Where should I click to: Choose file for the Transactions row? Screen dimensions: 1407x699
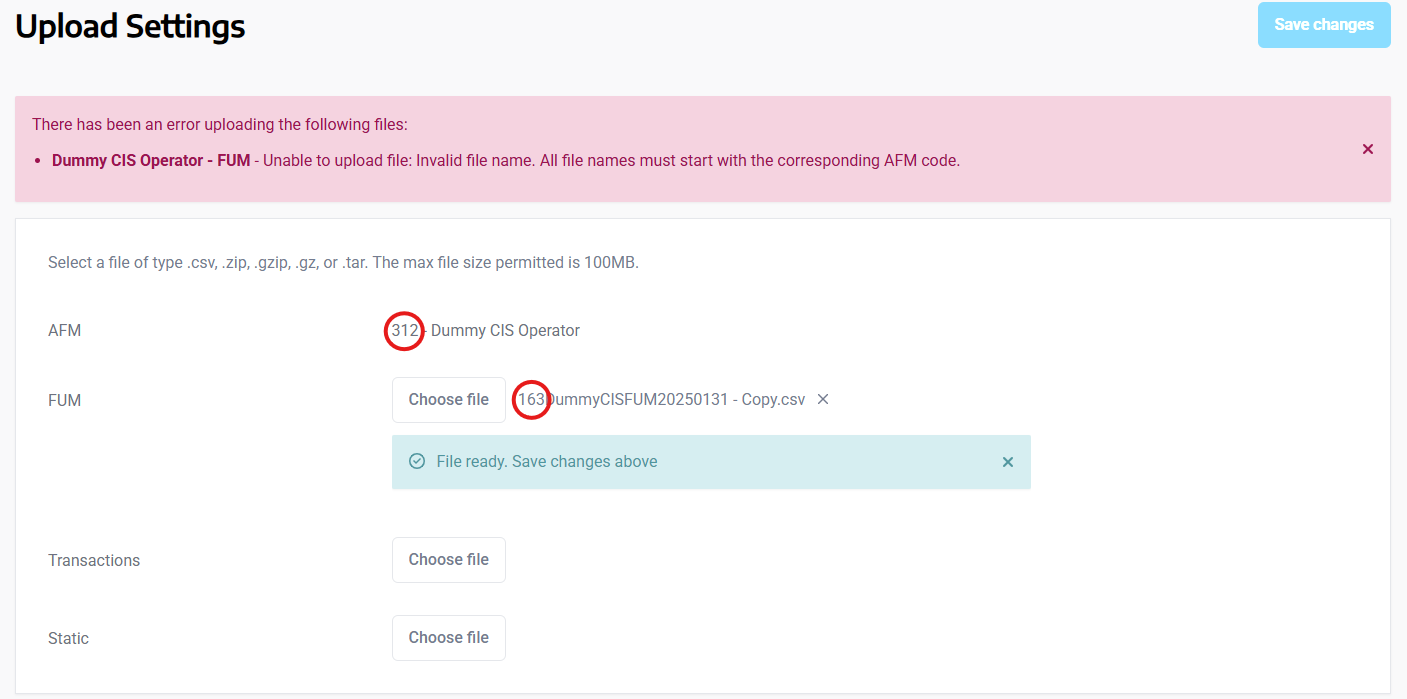tap(448, 560)
